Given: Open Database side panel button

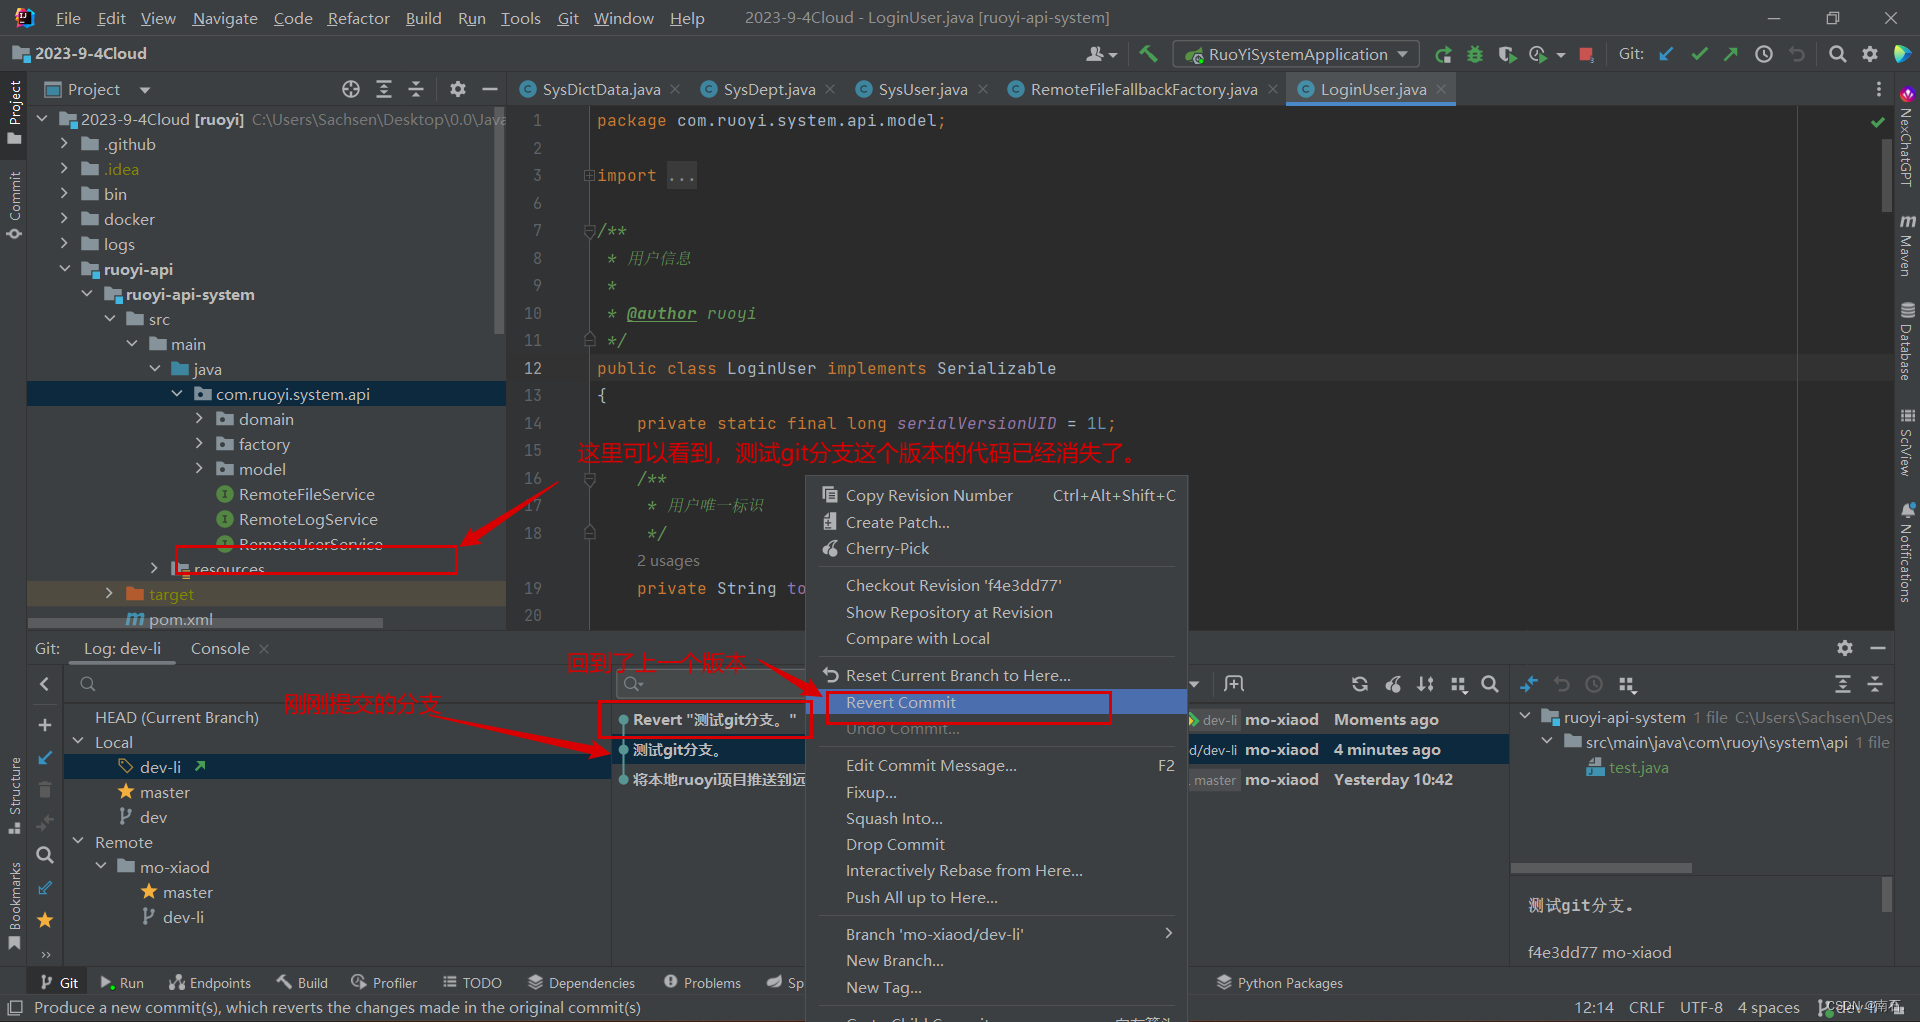Looking at the screenshot, I should tap(1907, 340).
